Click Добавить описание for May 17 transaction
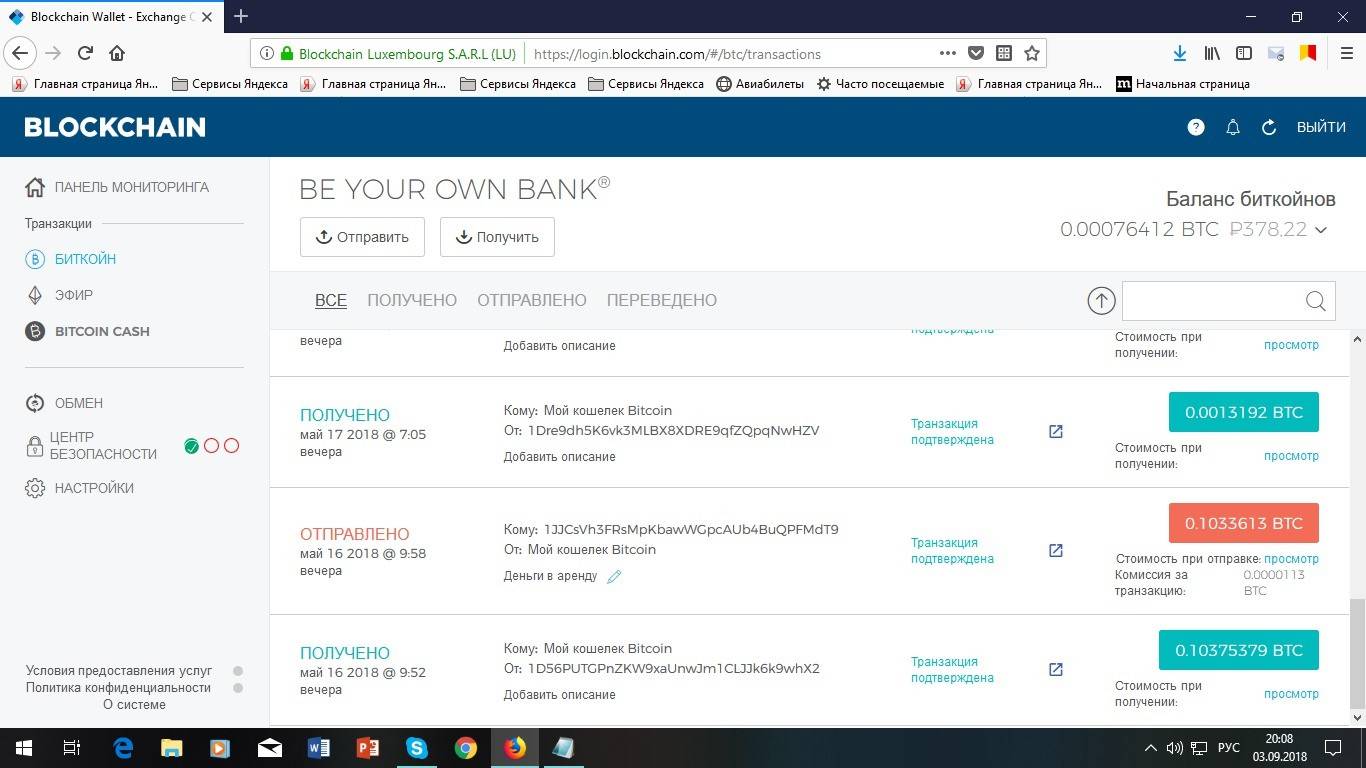 pos(560,456)
